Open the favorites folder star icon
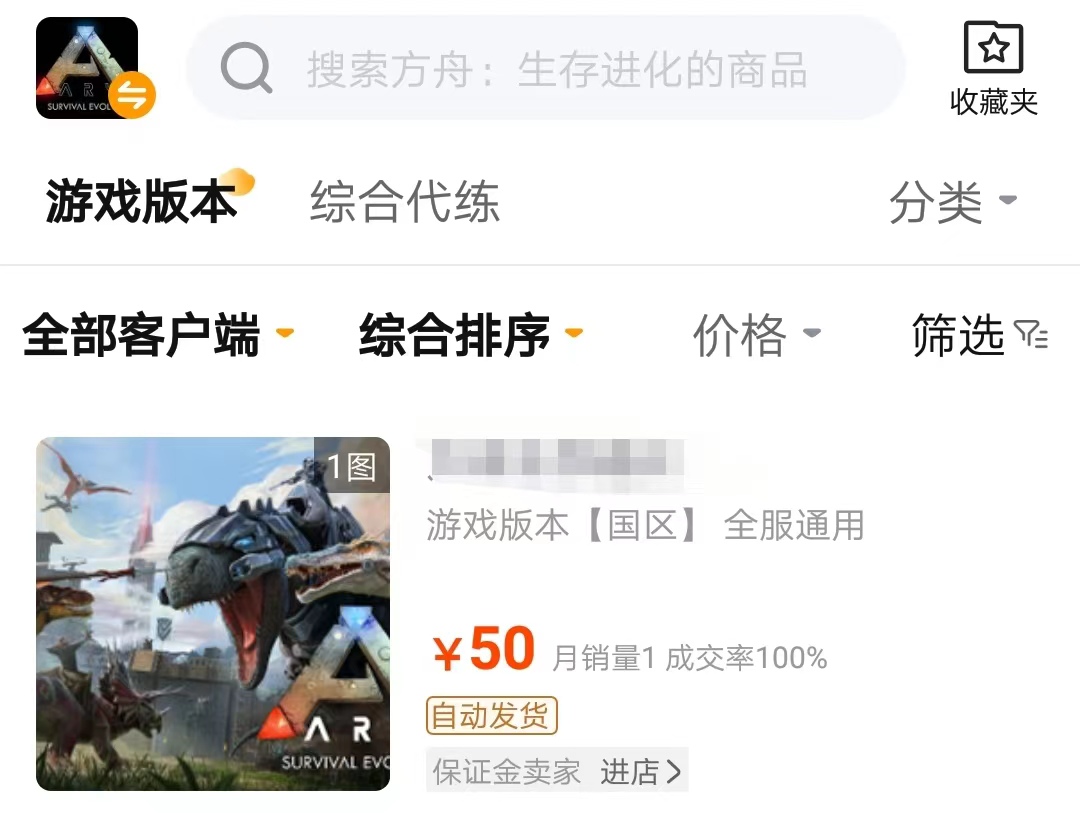1080x813 pixels. (993, 47)
